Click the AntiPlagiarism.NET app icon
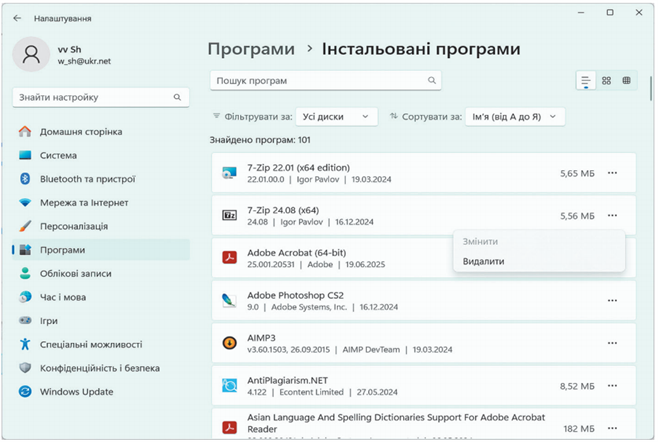This screenshot has height=442, width=658. point(230,385)
